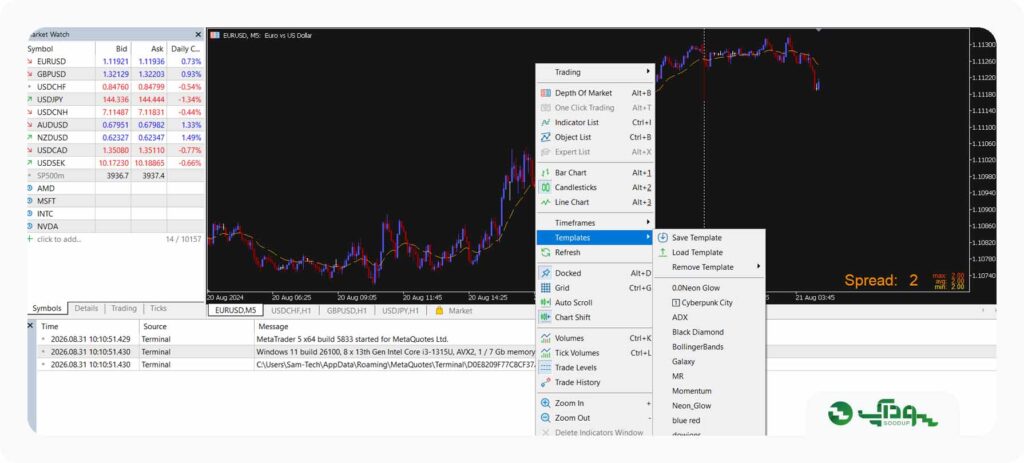
Task: Apply the 0.0Neon Glow template
Action: point(709,288)
